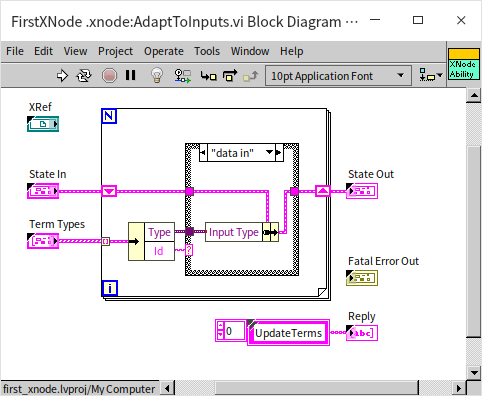The height and width of the screenshot is (396, 482).
Task: Click the first_xnode.lvproj/My Computer context label
Action: point(79,389)
